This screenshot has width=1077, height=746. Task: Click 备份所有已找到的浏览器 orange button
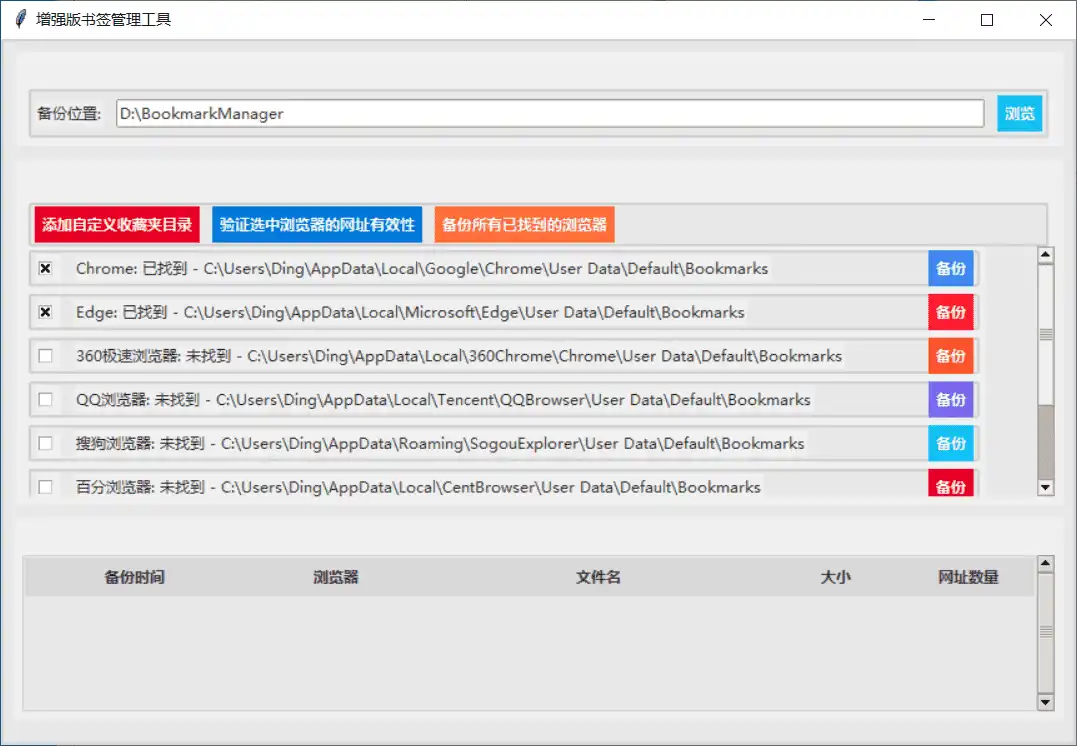click(x=524, y=225)
